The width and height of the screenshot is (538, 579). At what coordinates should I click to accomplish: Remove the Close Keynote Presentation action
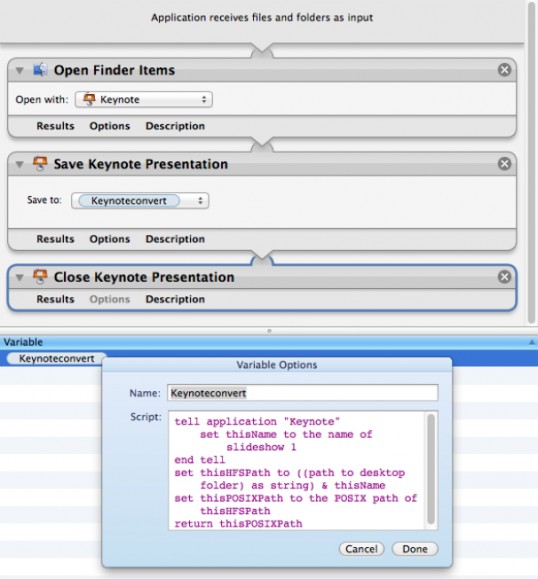point(504,277)
